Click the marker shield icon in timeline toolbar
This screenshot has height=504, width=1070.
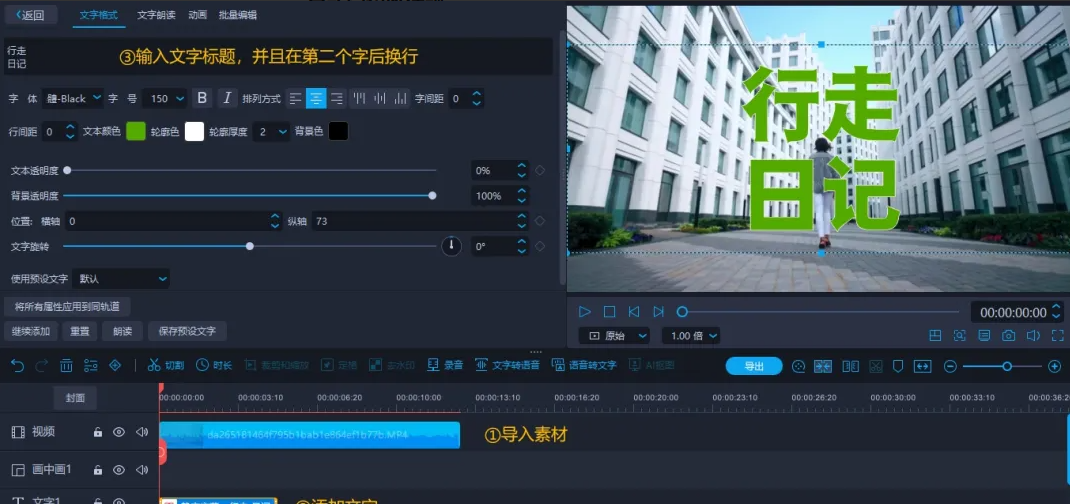pyautogui.click(x=898, y=366)
